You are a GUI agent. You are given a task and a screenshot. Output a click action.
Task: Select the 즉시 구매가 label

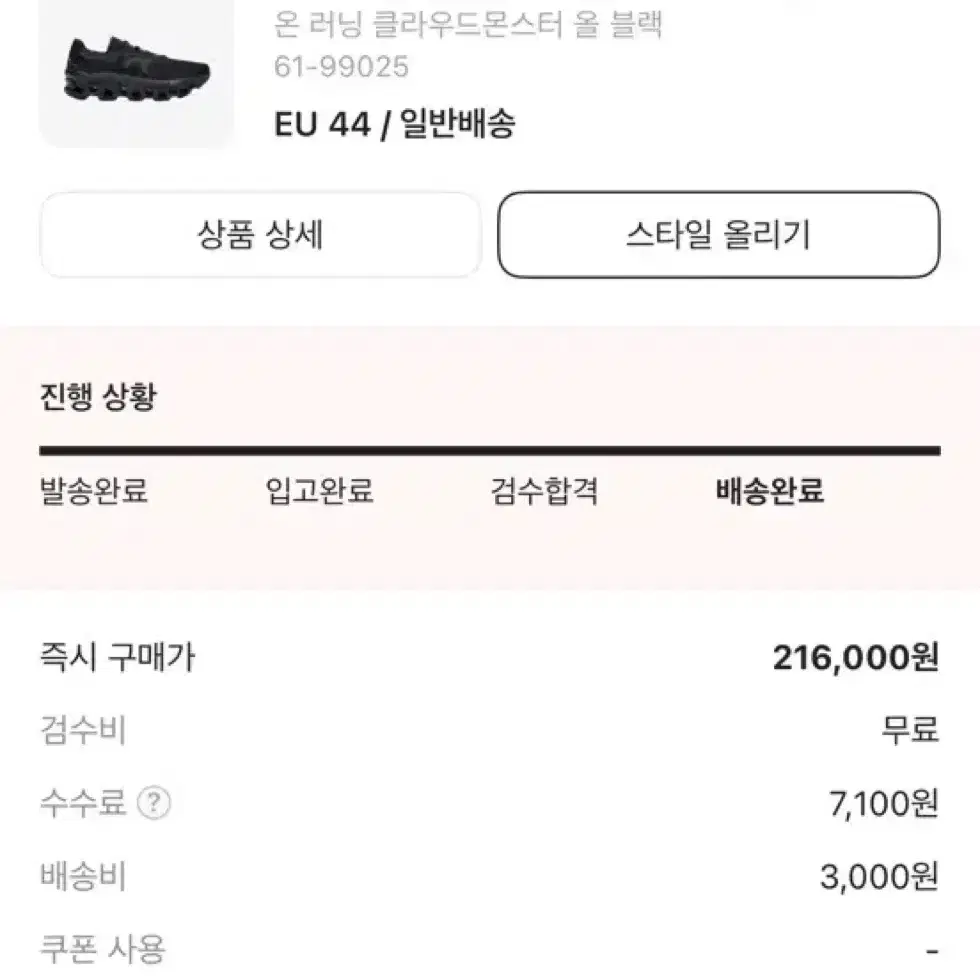[118, 658]
